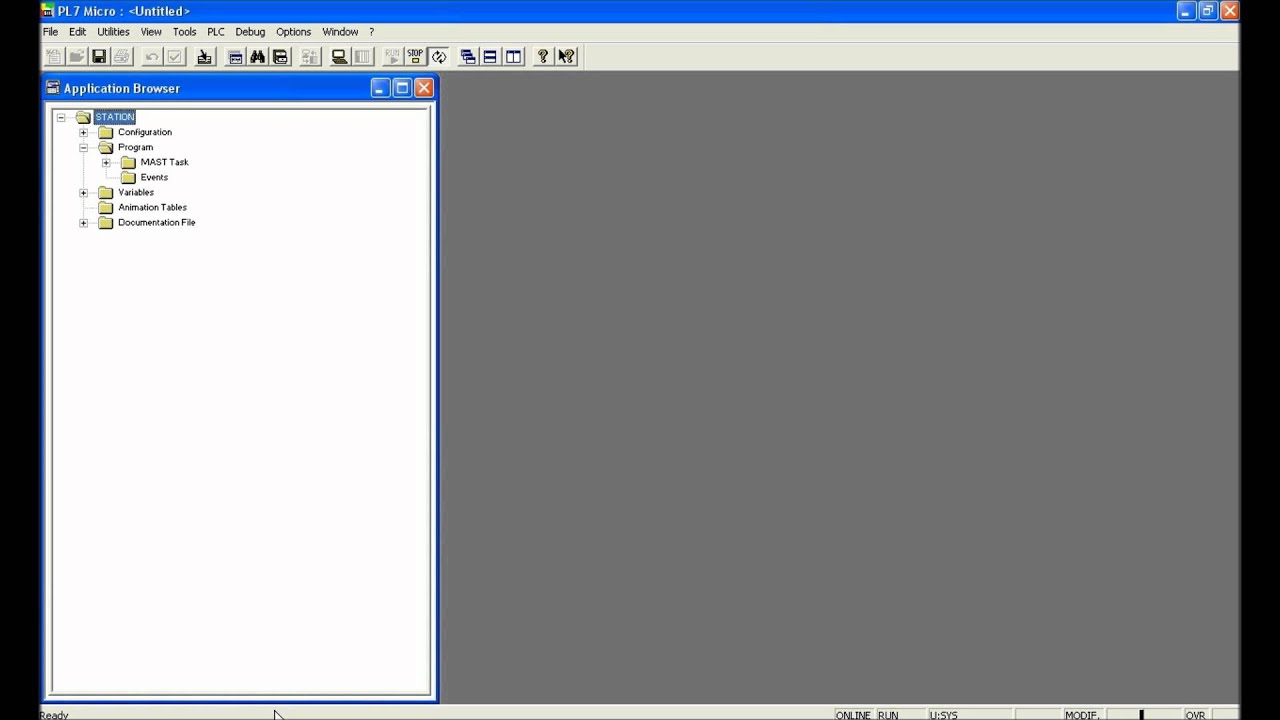Select the Variables tree item
1280x720 pixels.
click(136, 192)
